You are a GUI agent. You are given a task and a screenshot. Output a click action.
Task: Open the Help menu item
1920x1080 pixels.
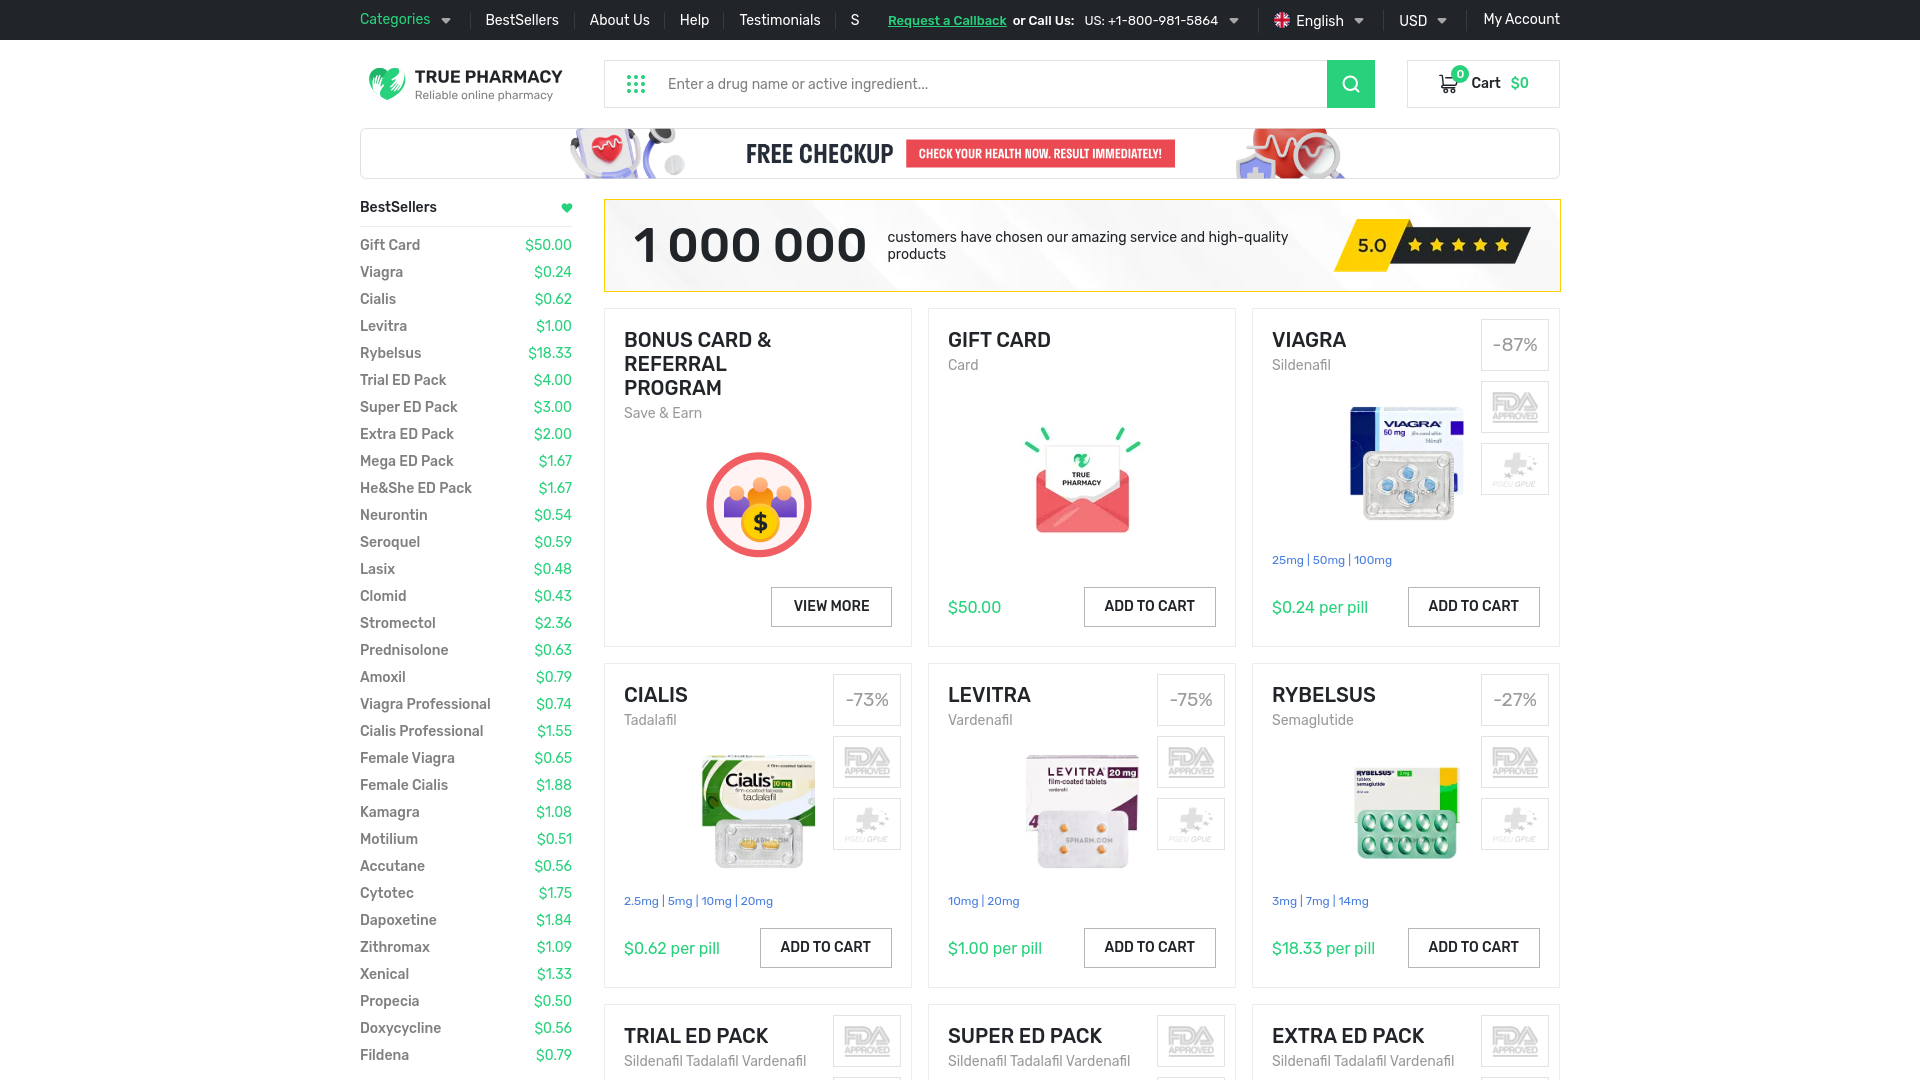click(x=694, y=20)
